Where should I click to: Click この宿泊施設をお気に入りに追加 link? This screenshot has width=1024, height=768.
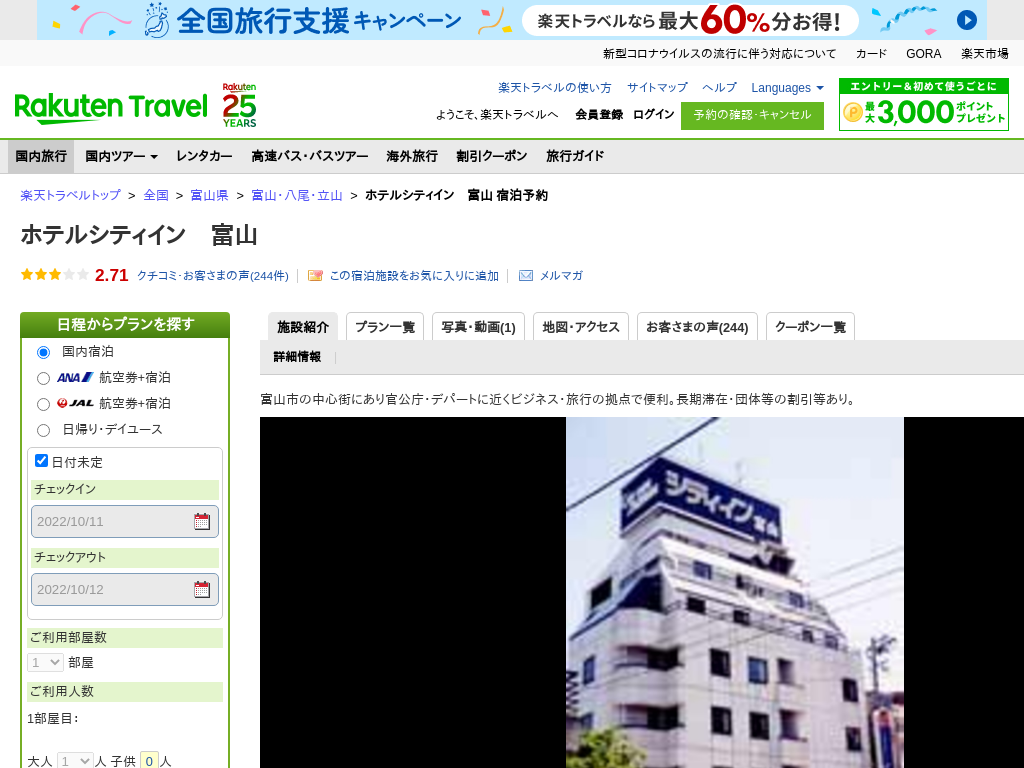[x=414, y=276]
